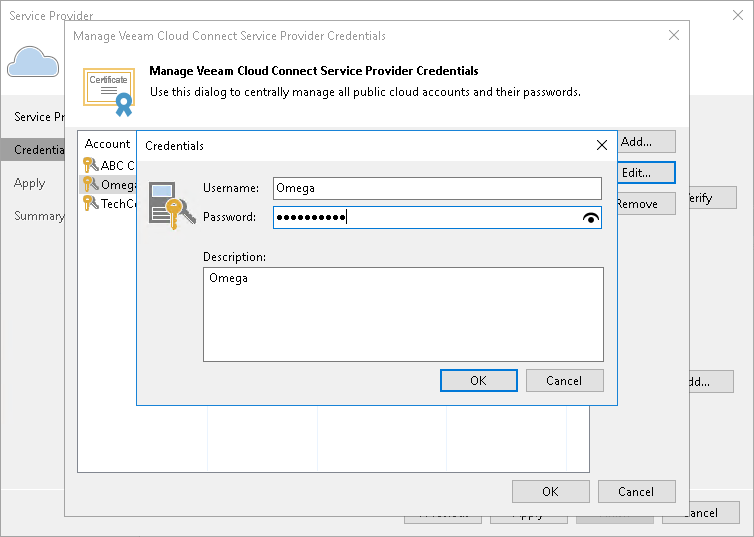Open the Summary step in the wizard sidebar
Viewport: 754px width, 537px height.
[x=39, y=216]
